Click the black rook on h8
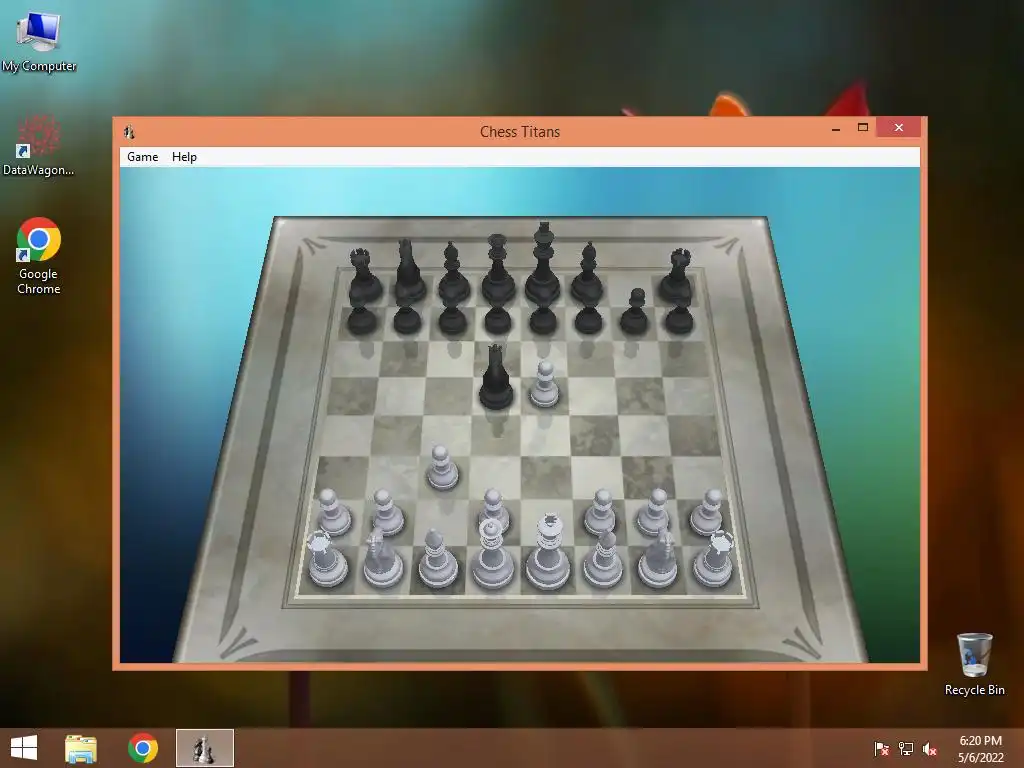Image resolution: width=1024 pixels, height=768 pixels. point(677,276)
